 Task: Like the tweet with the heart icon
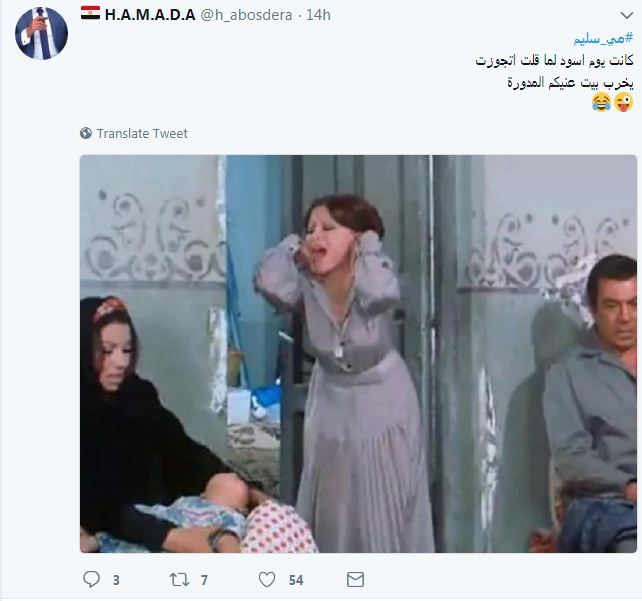click(267, 580)
